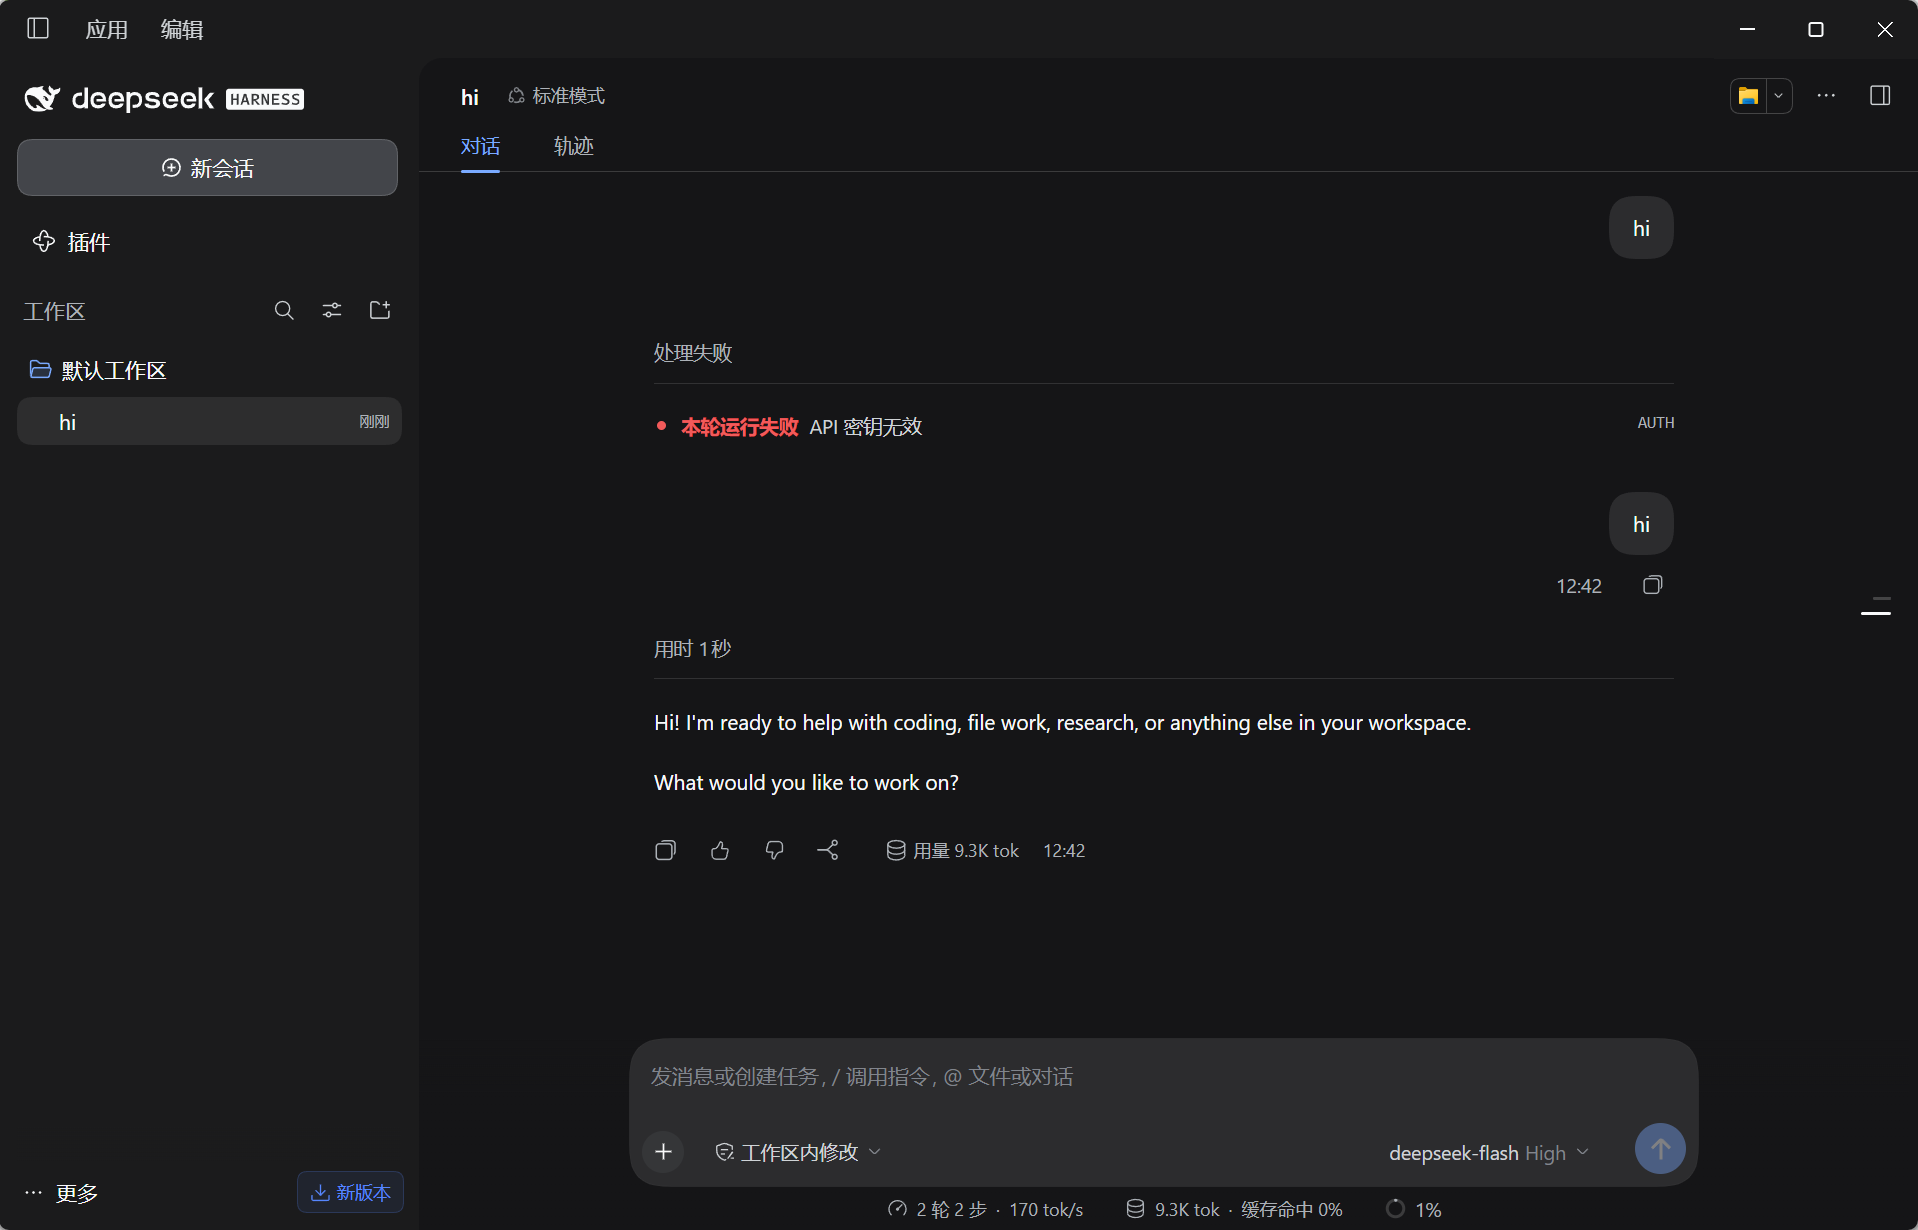Expand the 用时 1秒 section header
This screenshot has height=1230, width=1918.
[x=692, y=649]
